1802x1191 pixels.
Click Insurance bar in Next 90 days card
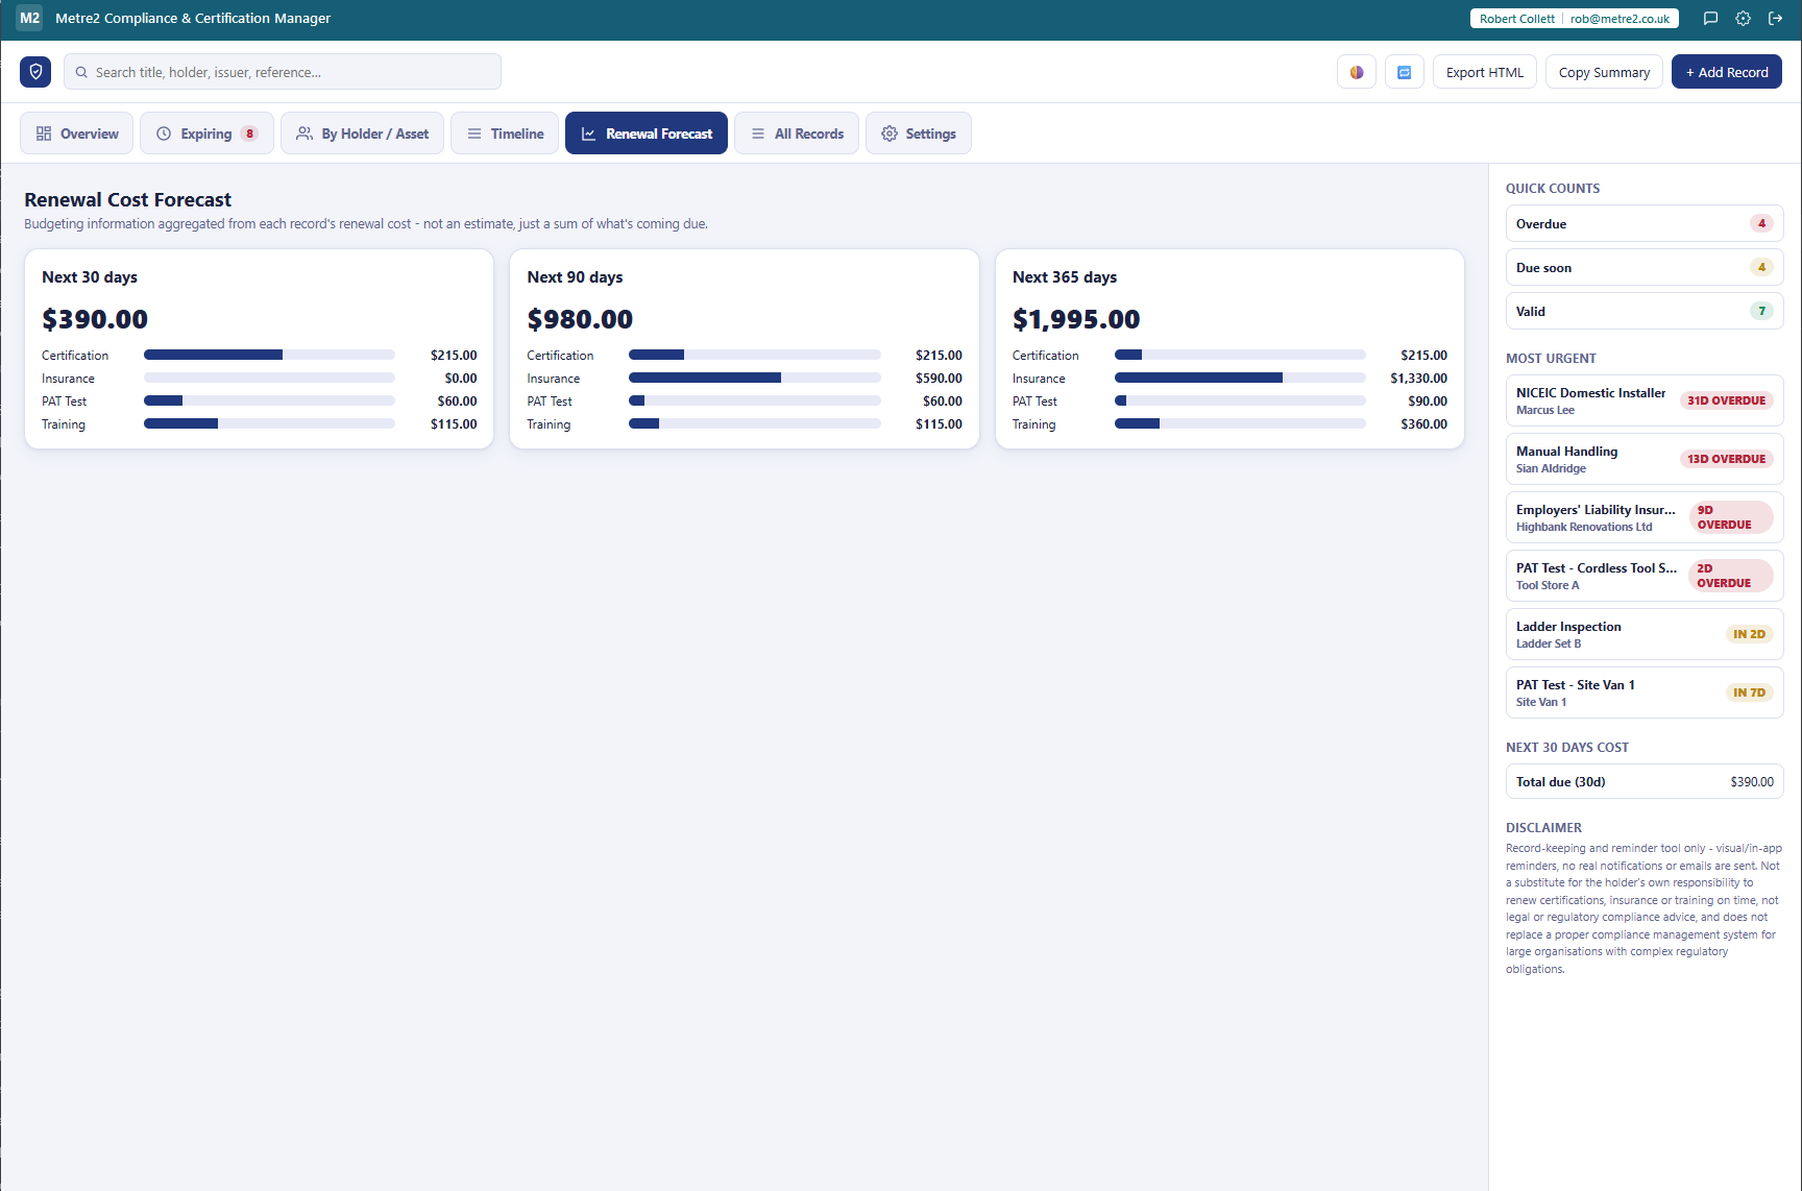click(x=755, y=378)
